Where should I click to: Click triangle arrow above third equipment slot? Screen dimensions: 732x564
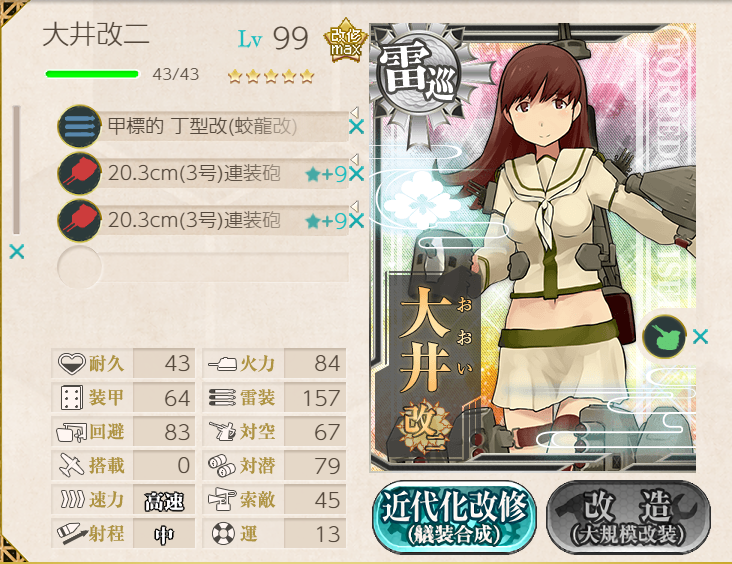[x=354, y=206]
